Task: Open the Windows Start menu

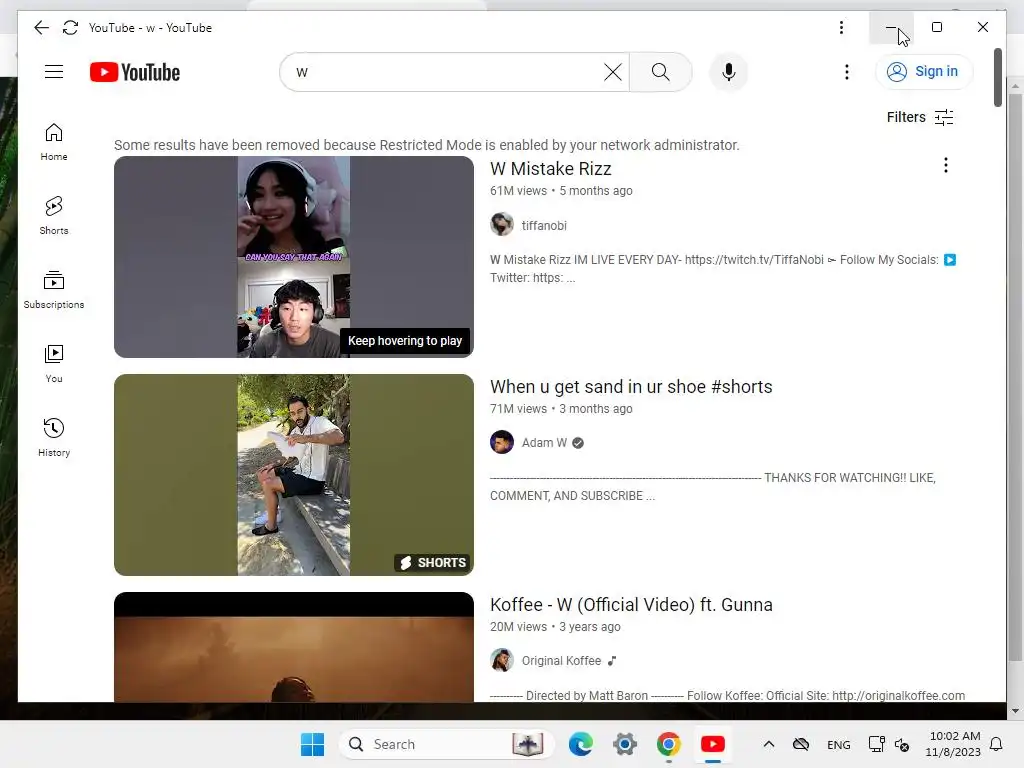Action: pyautogui.click(x=312, y=744)
